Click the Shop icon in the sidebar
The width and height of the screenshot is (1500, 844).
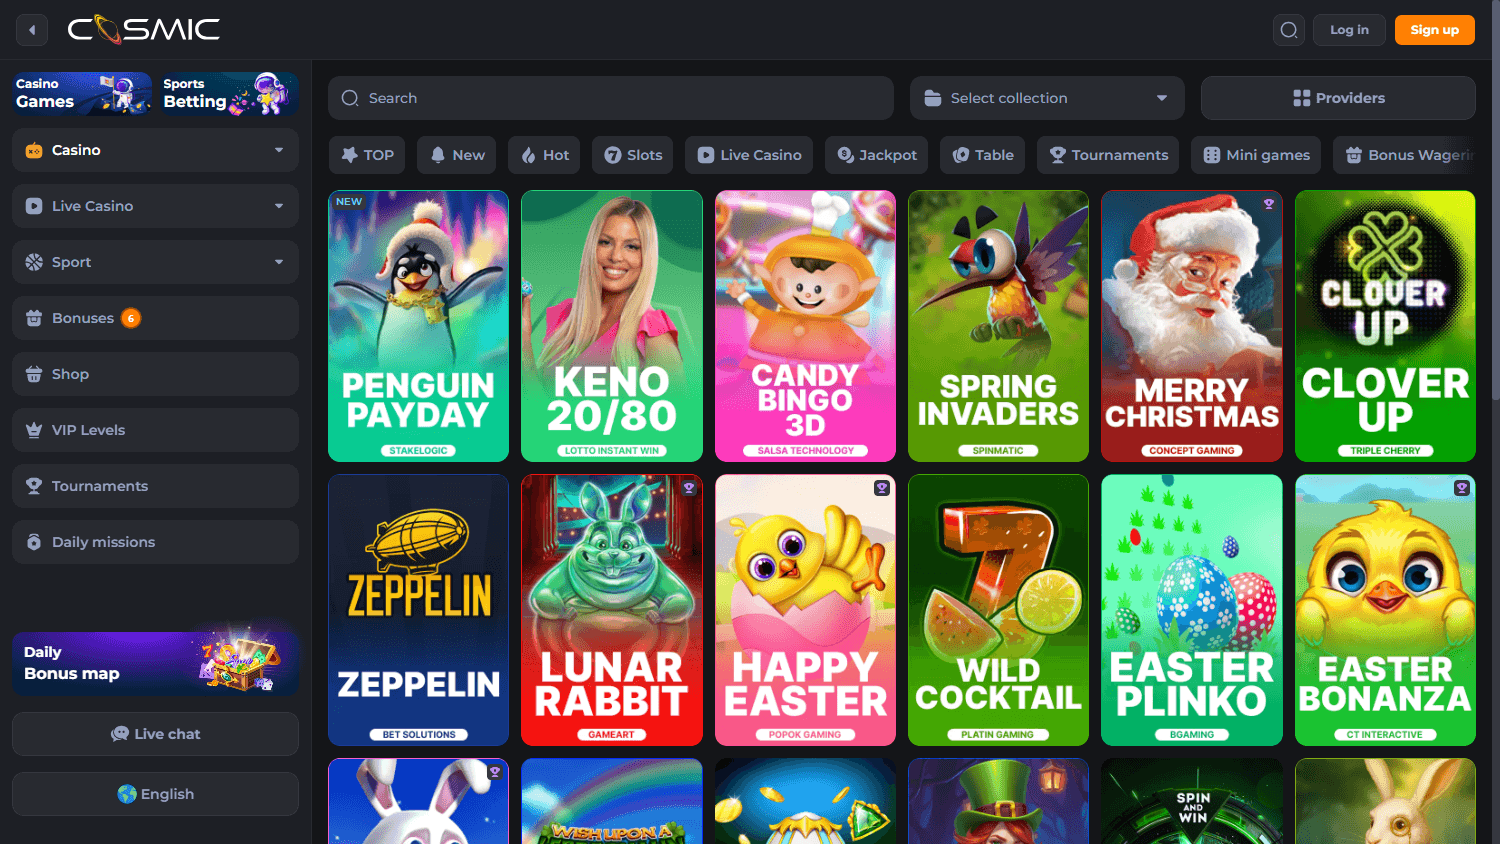pos(33,374)
